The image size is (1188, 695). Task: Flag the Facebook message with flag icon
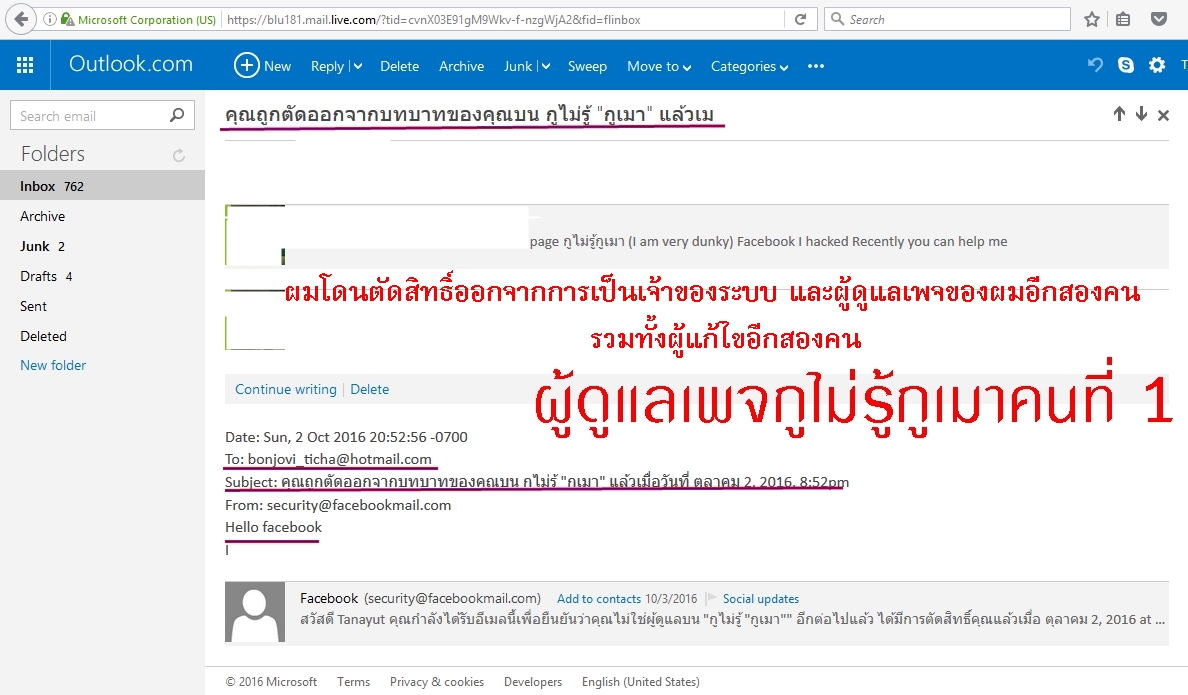tap(711, 598)
